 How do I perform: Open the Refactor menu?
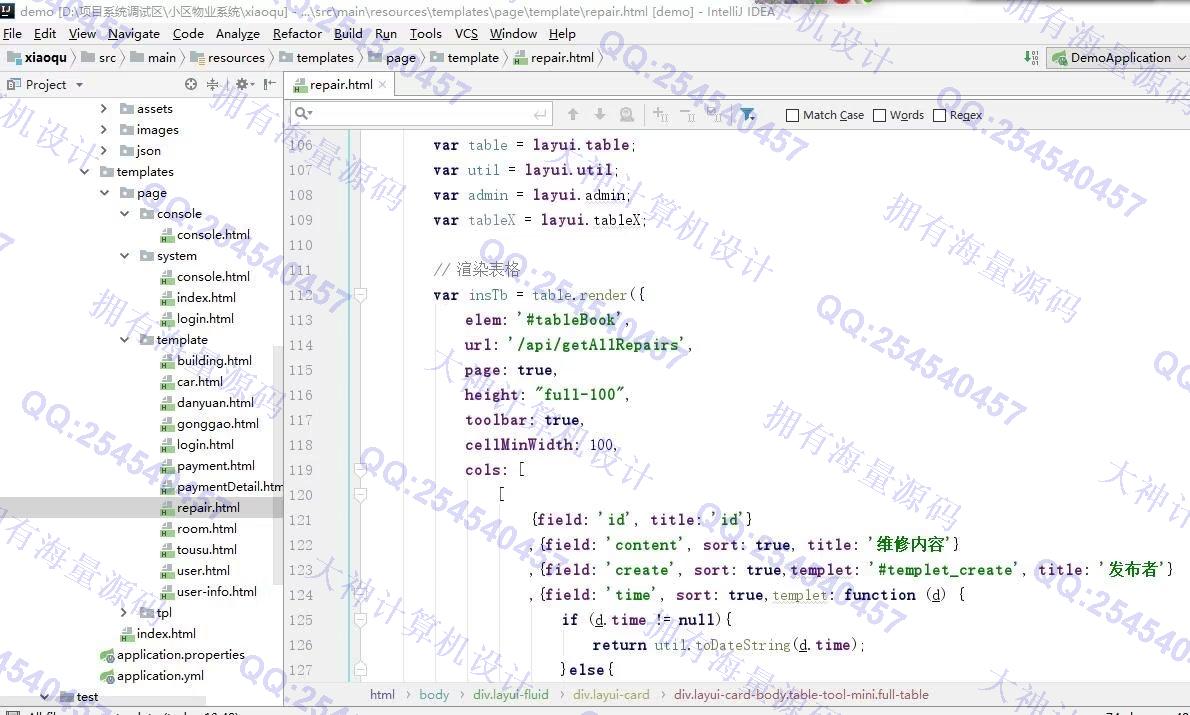pos(297,33)
